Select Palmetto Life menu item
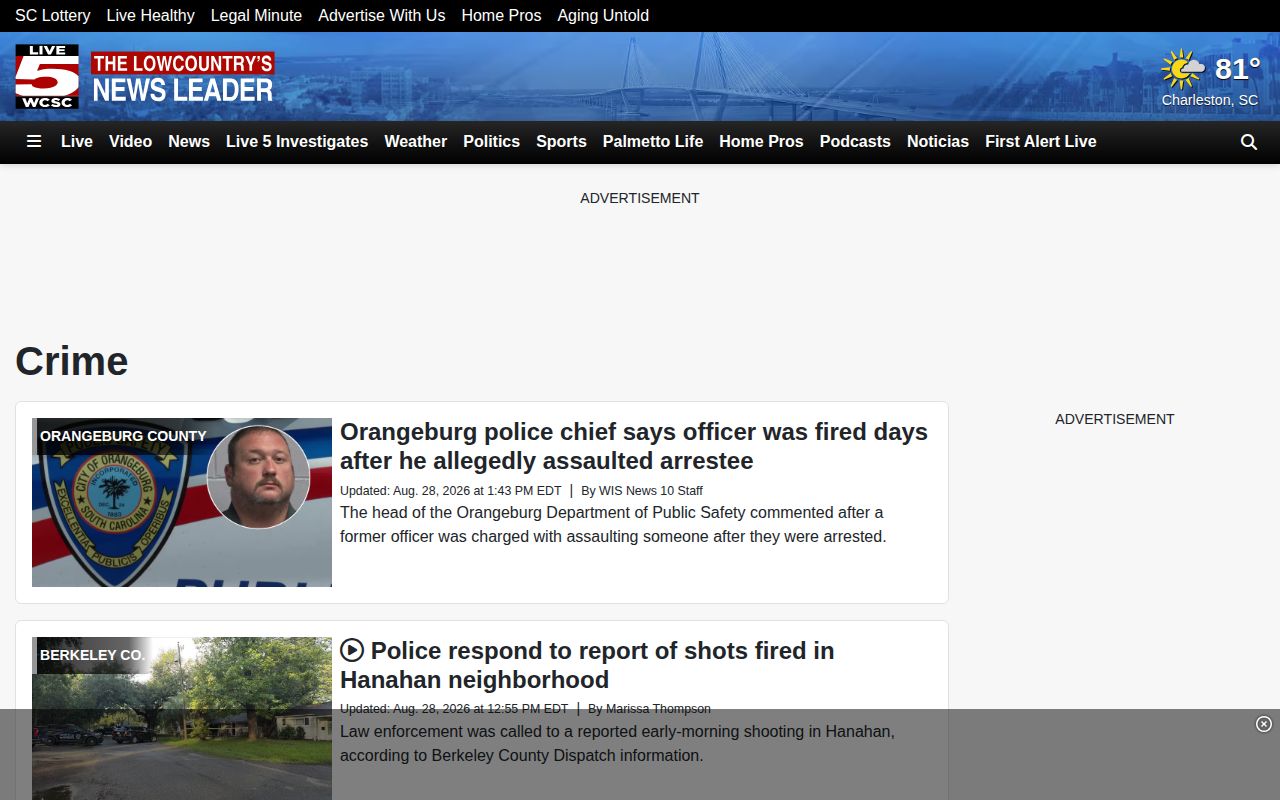Viewport: 1280px width, 800px height. pos(653,142)
